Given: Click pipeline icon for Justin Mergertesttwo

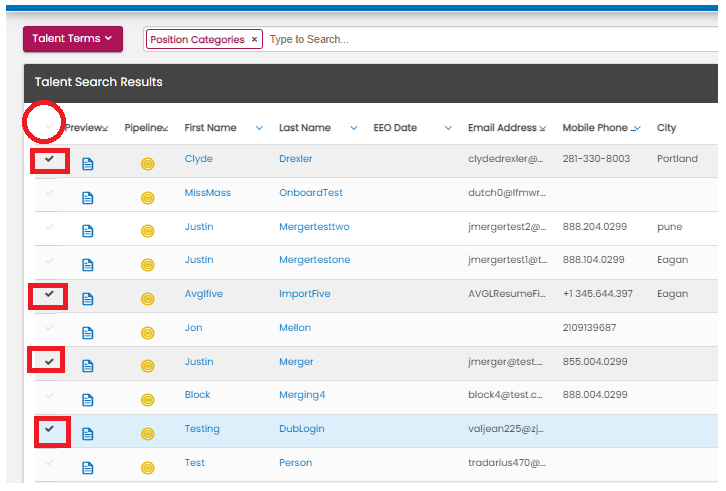Looking at the screenshot, I should click(148, 231).
